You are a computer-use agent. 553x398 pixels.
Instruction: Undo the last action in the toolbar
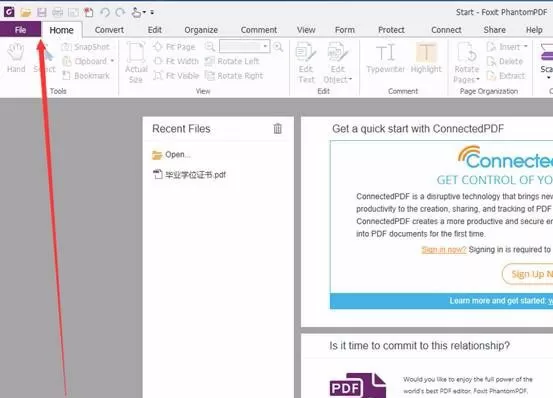coord(105,13)
